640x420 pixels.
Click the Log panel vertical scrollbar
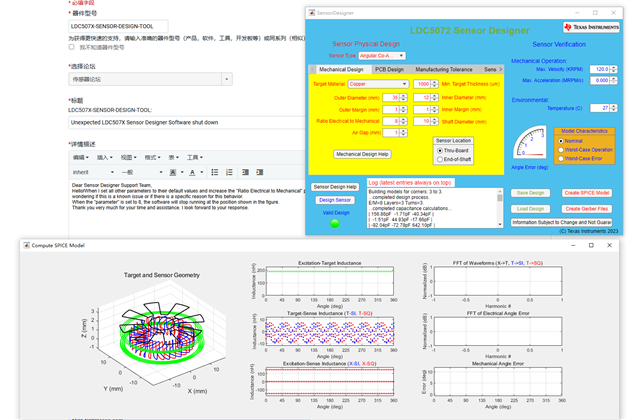click(500, 208)
